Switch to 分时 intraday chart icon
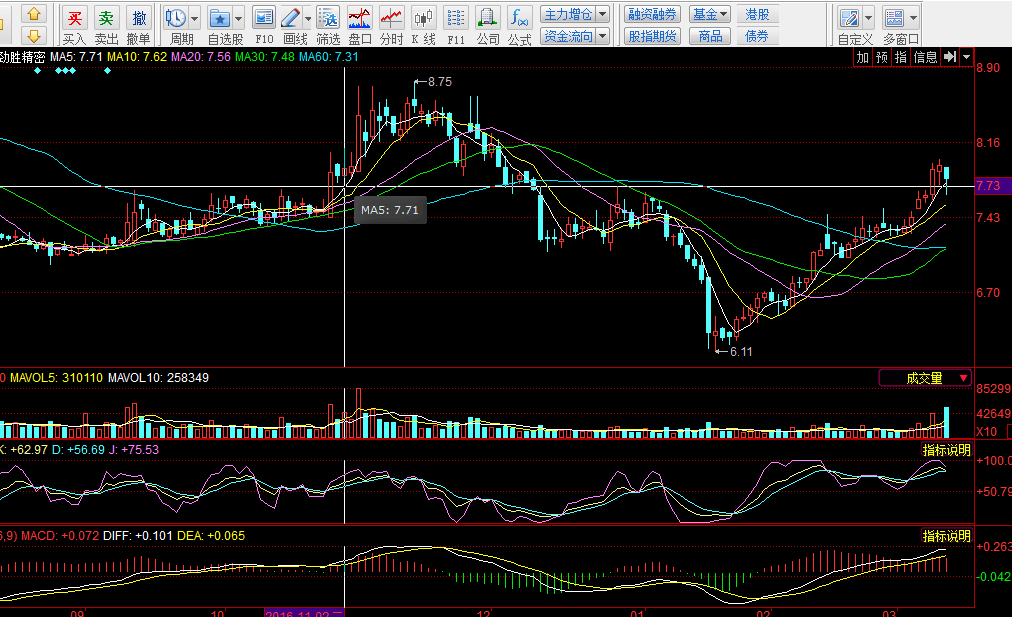 pyautogui.click(x=391, y=18)
